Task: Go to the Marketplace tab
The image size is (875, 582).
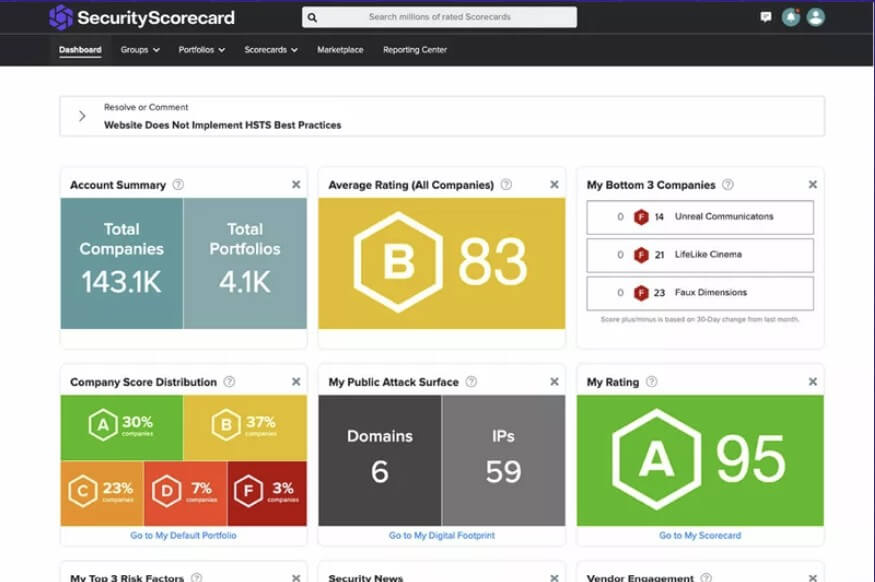Action: 340,50
